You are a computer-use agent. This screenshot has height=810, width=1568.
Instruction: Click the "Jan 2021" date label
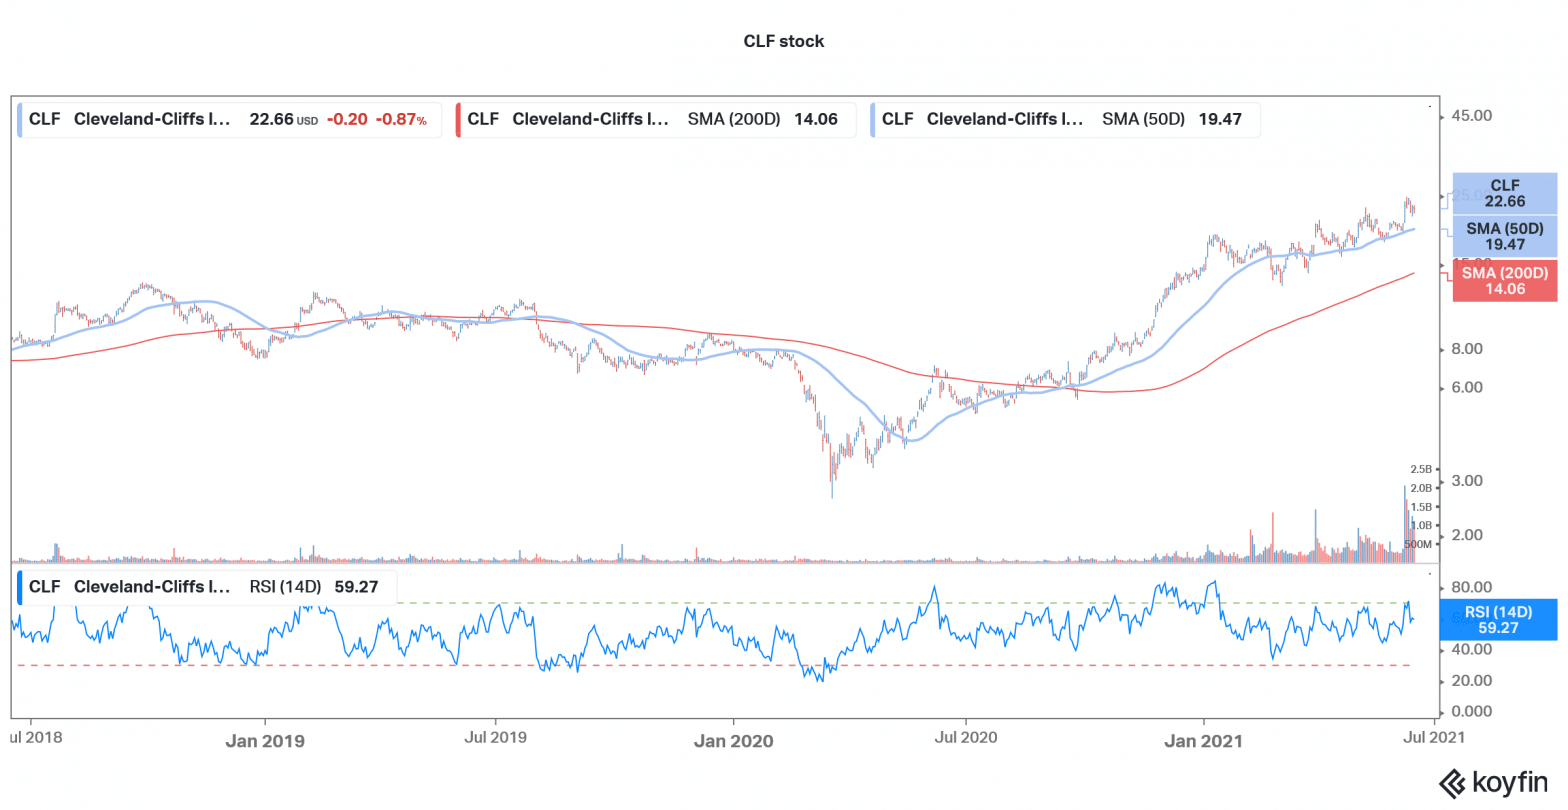[1203, 741]
